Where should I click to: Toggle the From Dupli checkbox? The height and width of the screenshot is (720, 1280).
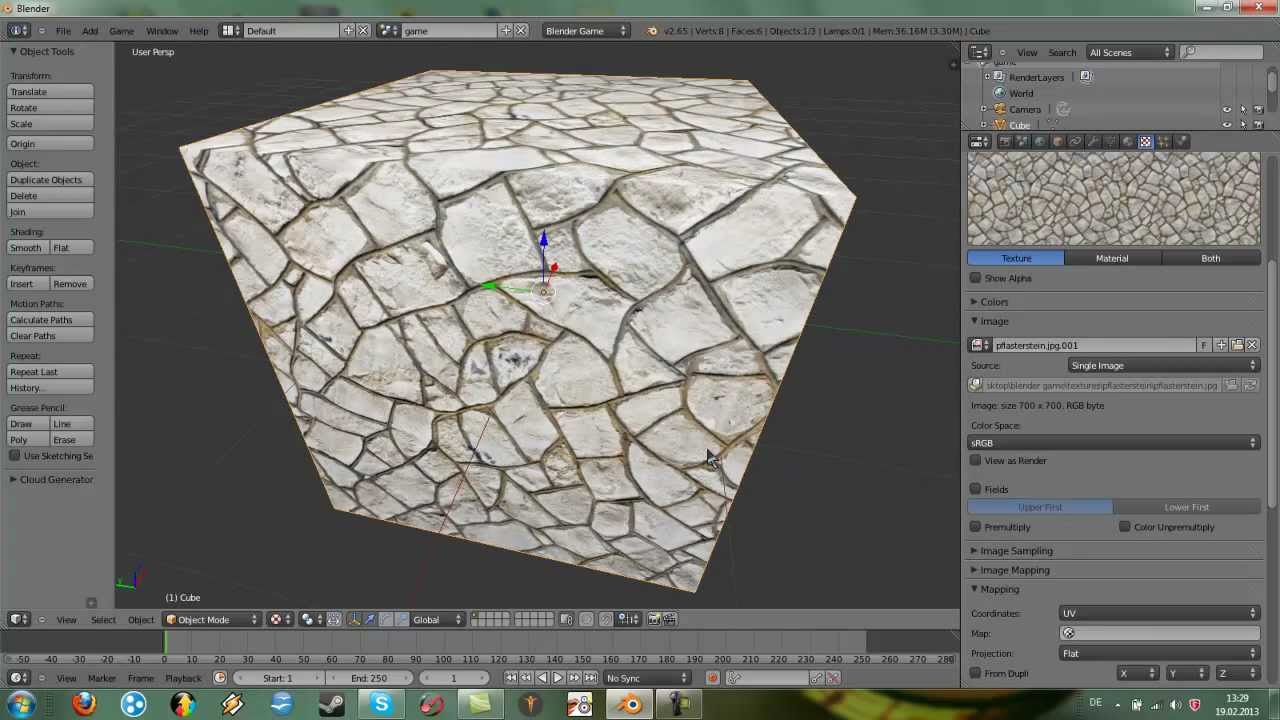point(975,673)
